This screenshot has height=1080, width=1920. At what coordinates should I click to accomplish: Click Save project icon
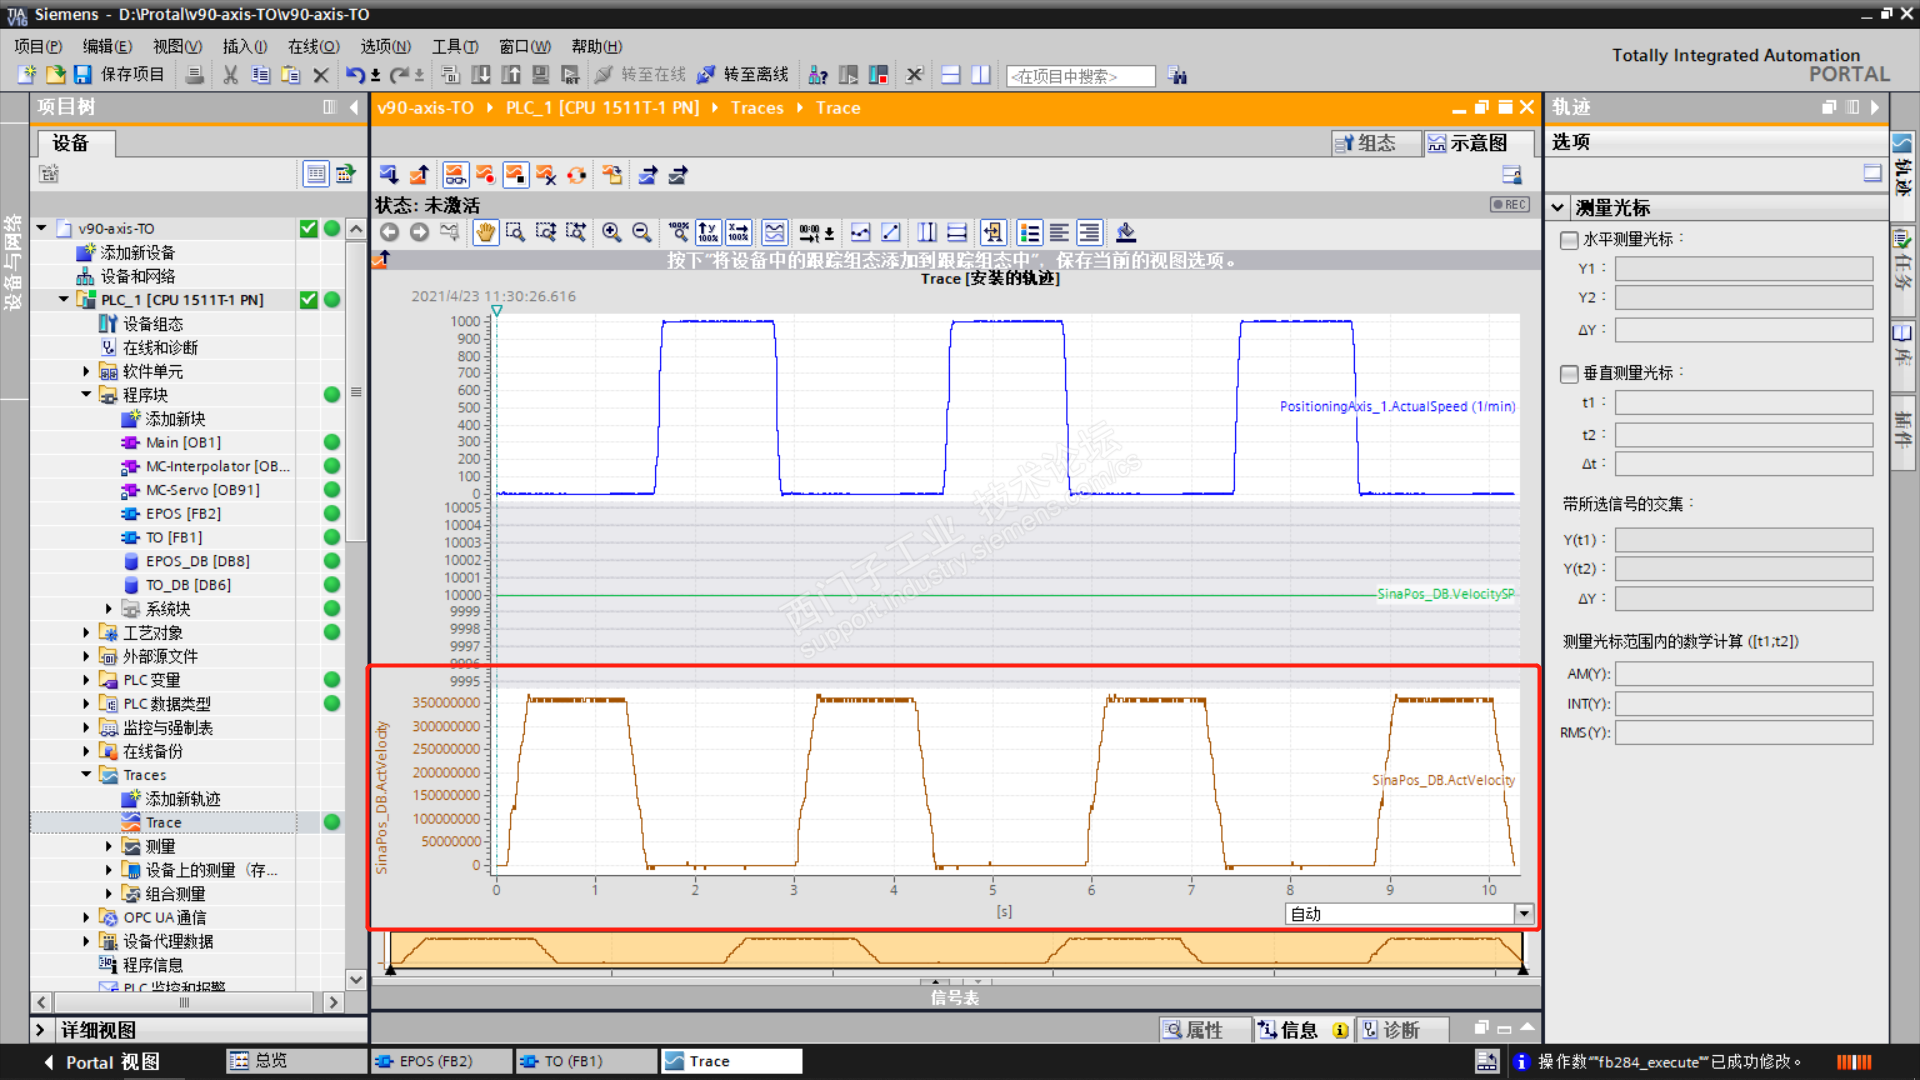pyautogui.click(x=83, y=75)
